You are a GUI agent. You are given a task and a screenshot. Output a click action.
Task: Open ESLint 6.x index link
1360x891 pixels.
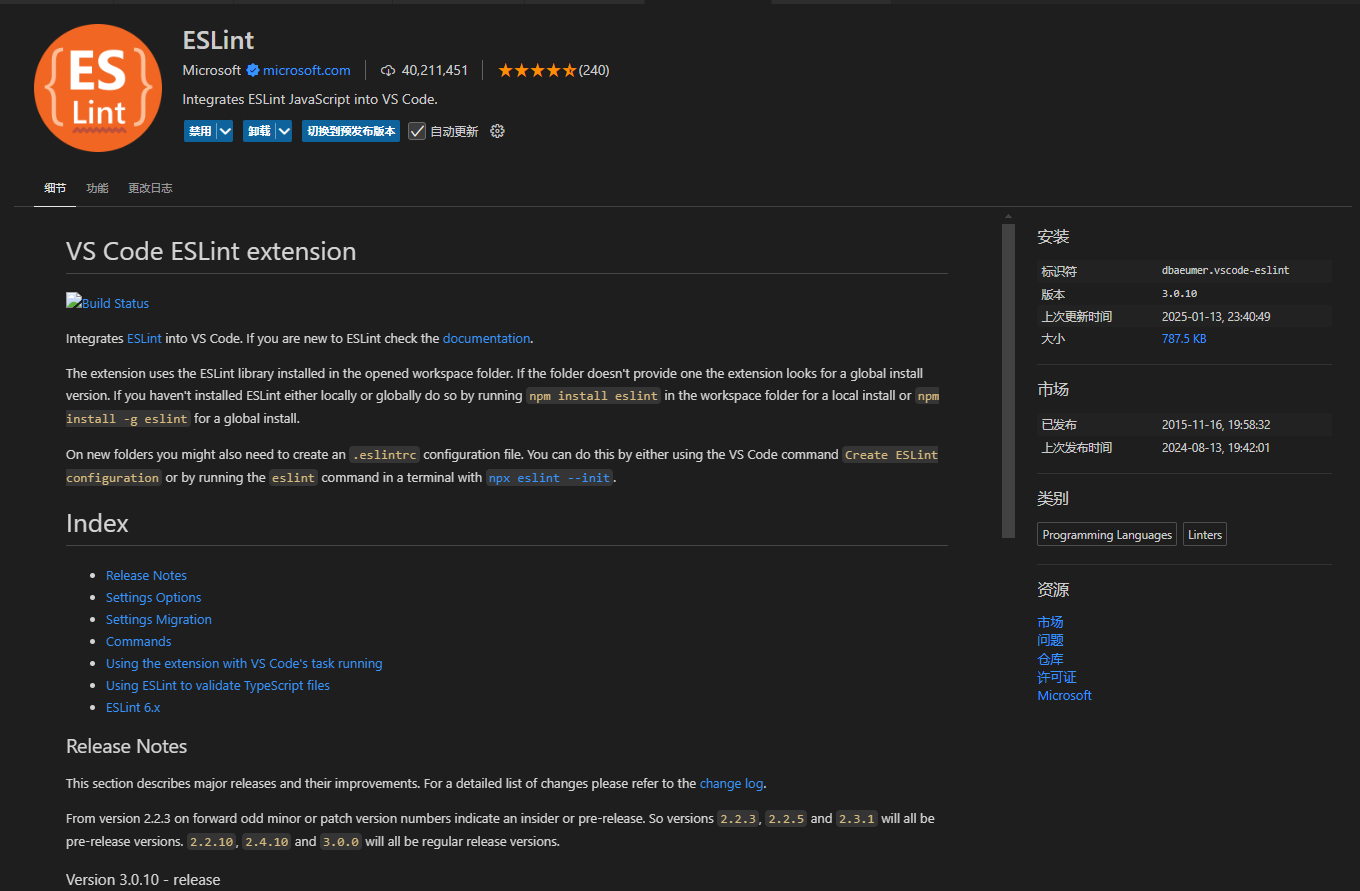pos(133,707)
